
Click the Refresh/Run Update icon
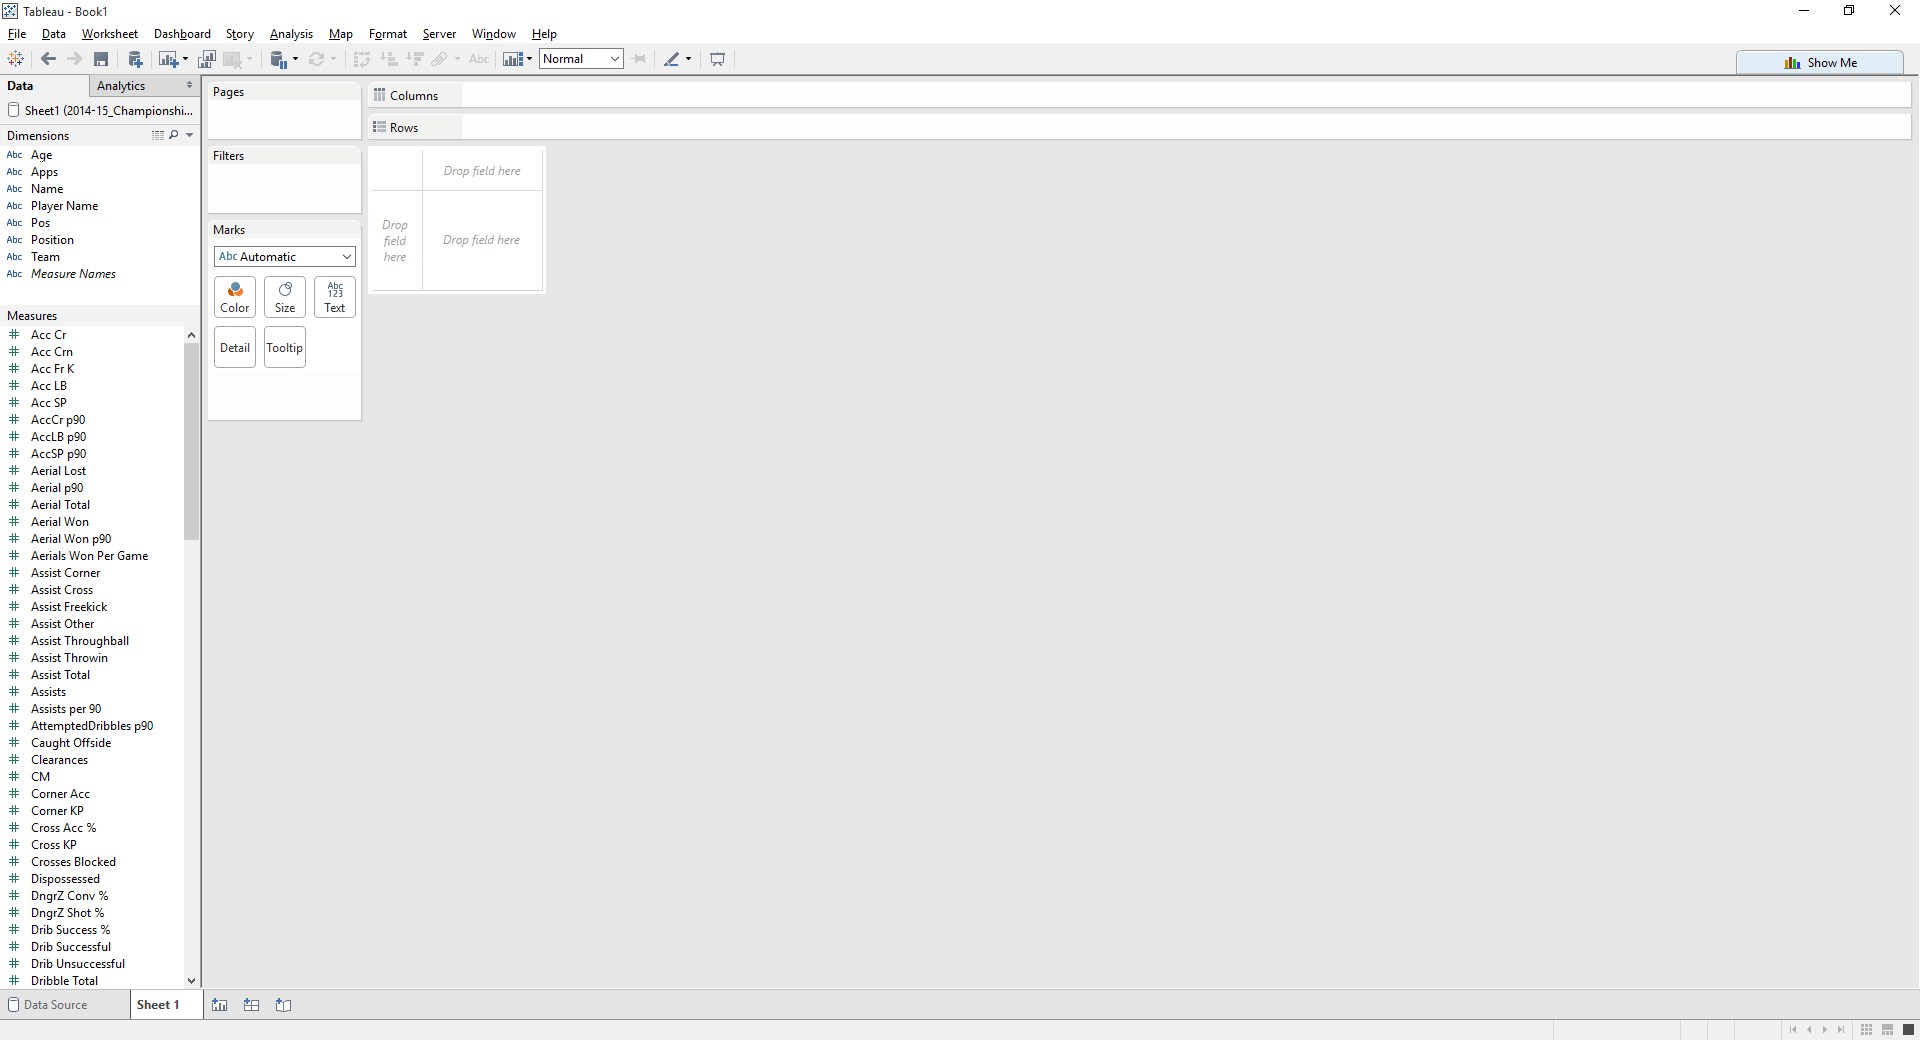click(x=317, y=59)
